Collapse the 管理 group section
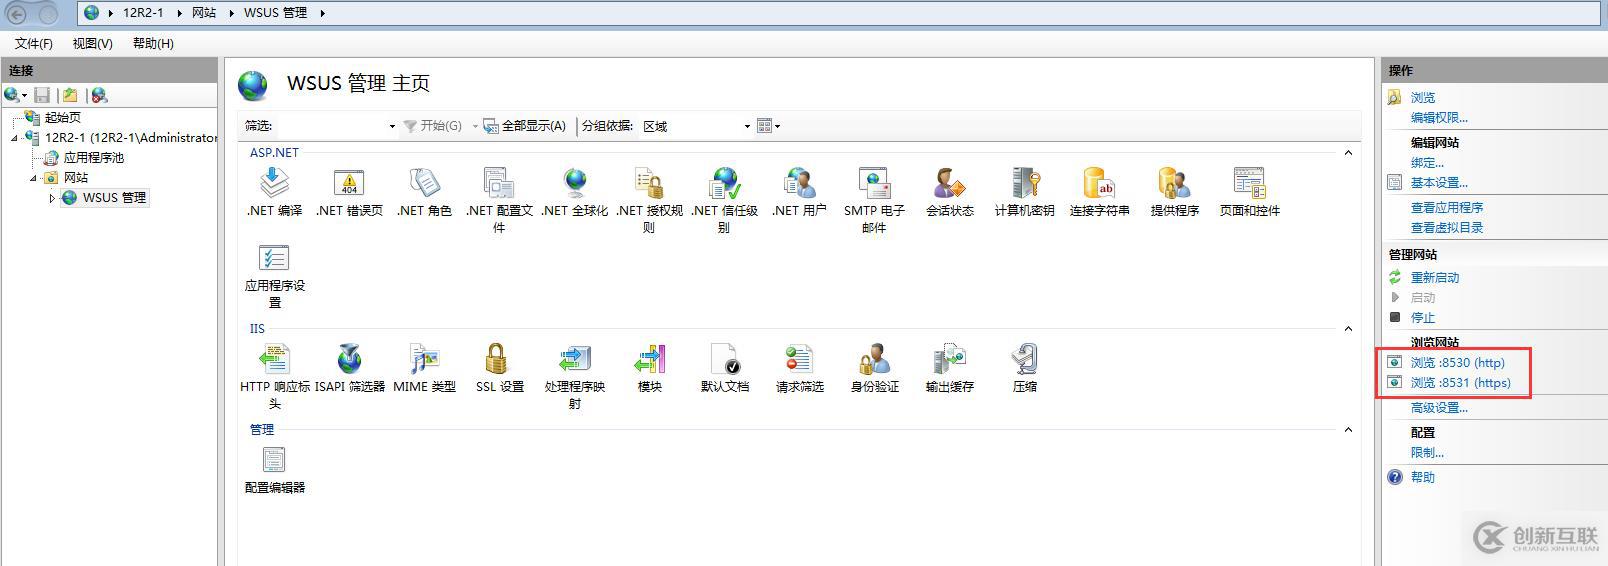 [1348, 430]
